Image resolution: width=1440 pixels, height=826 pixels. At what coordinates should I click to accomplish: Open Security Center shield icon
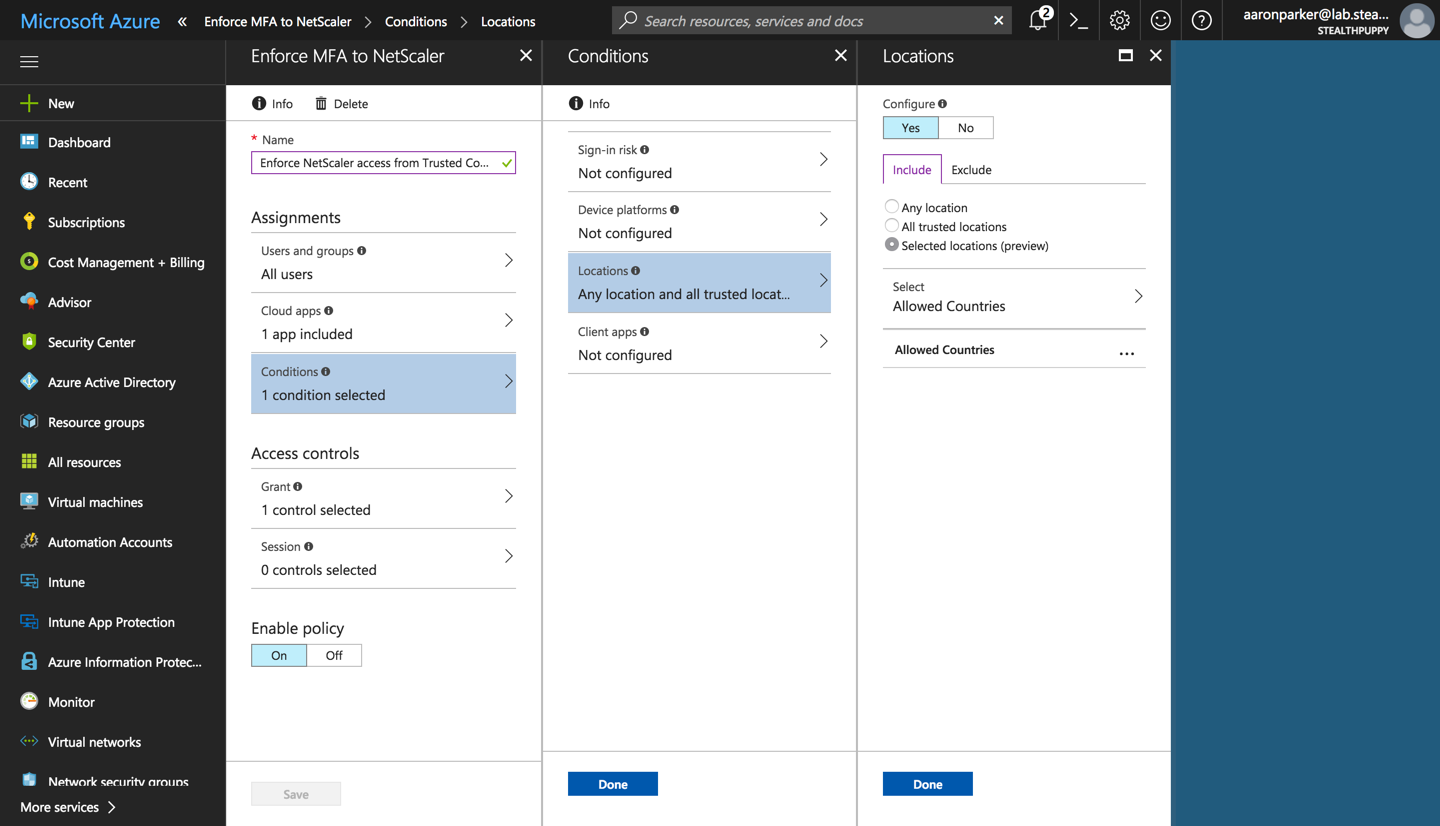coord(29,342)
